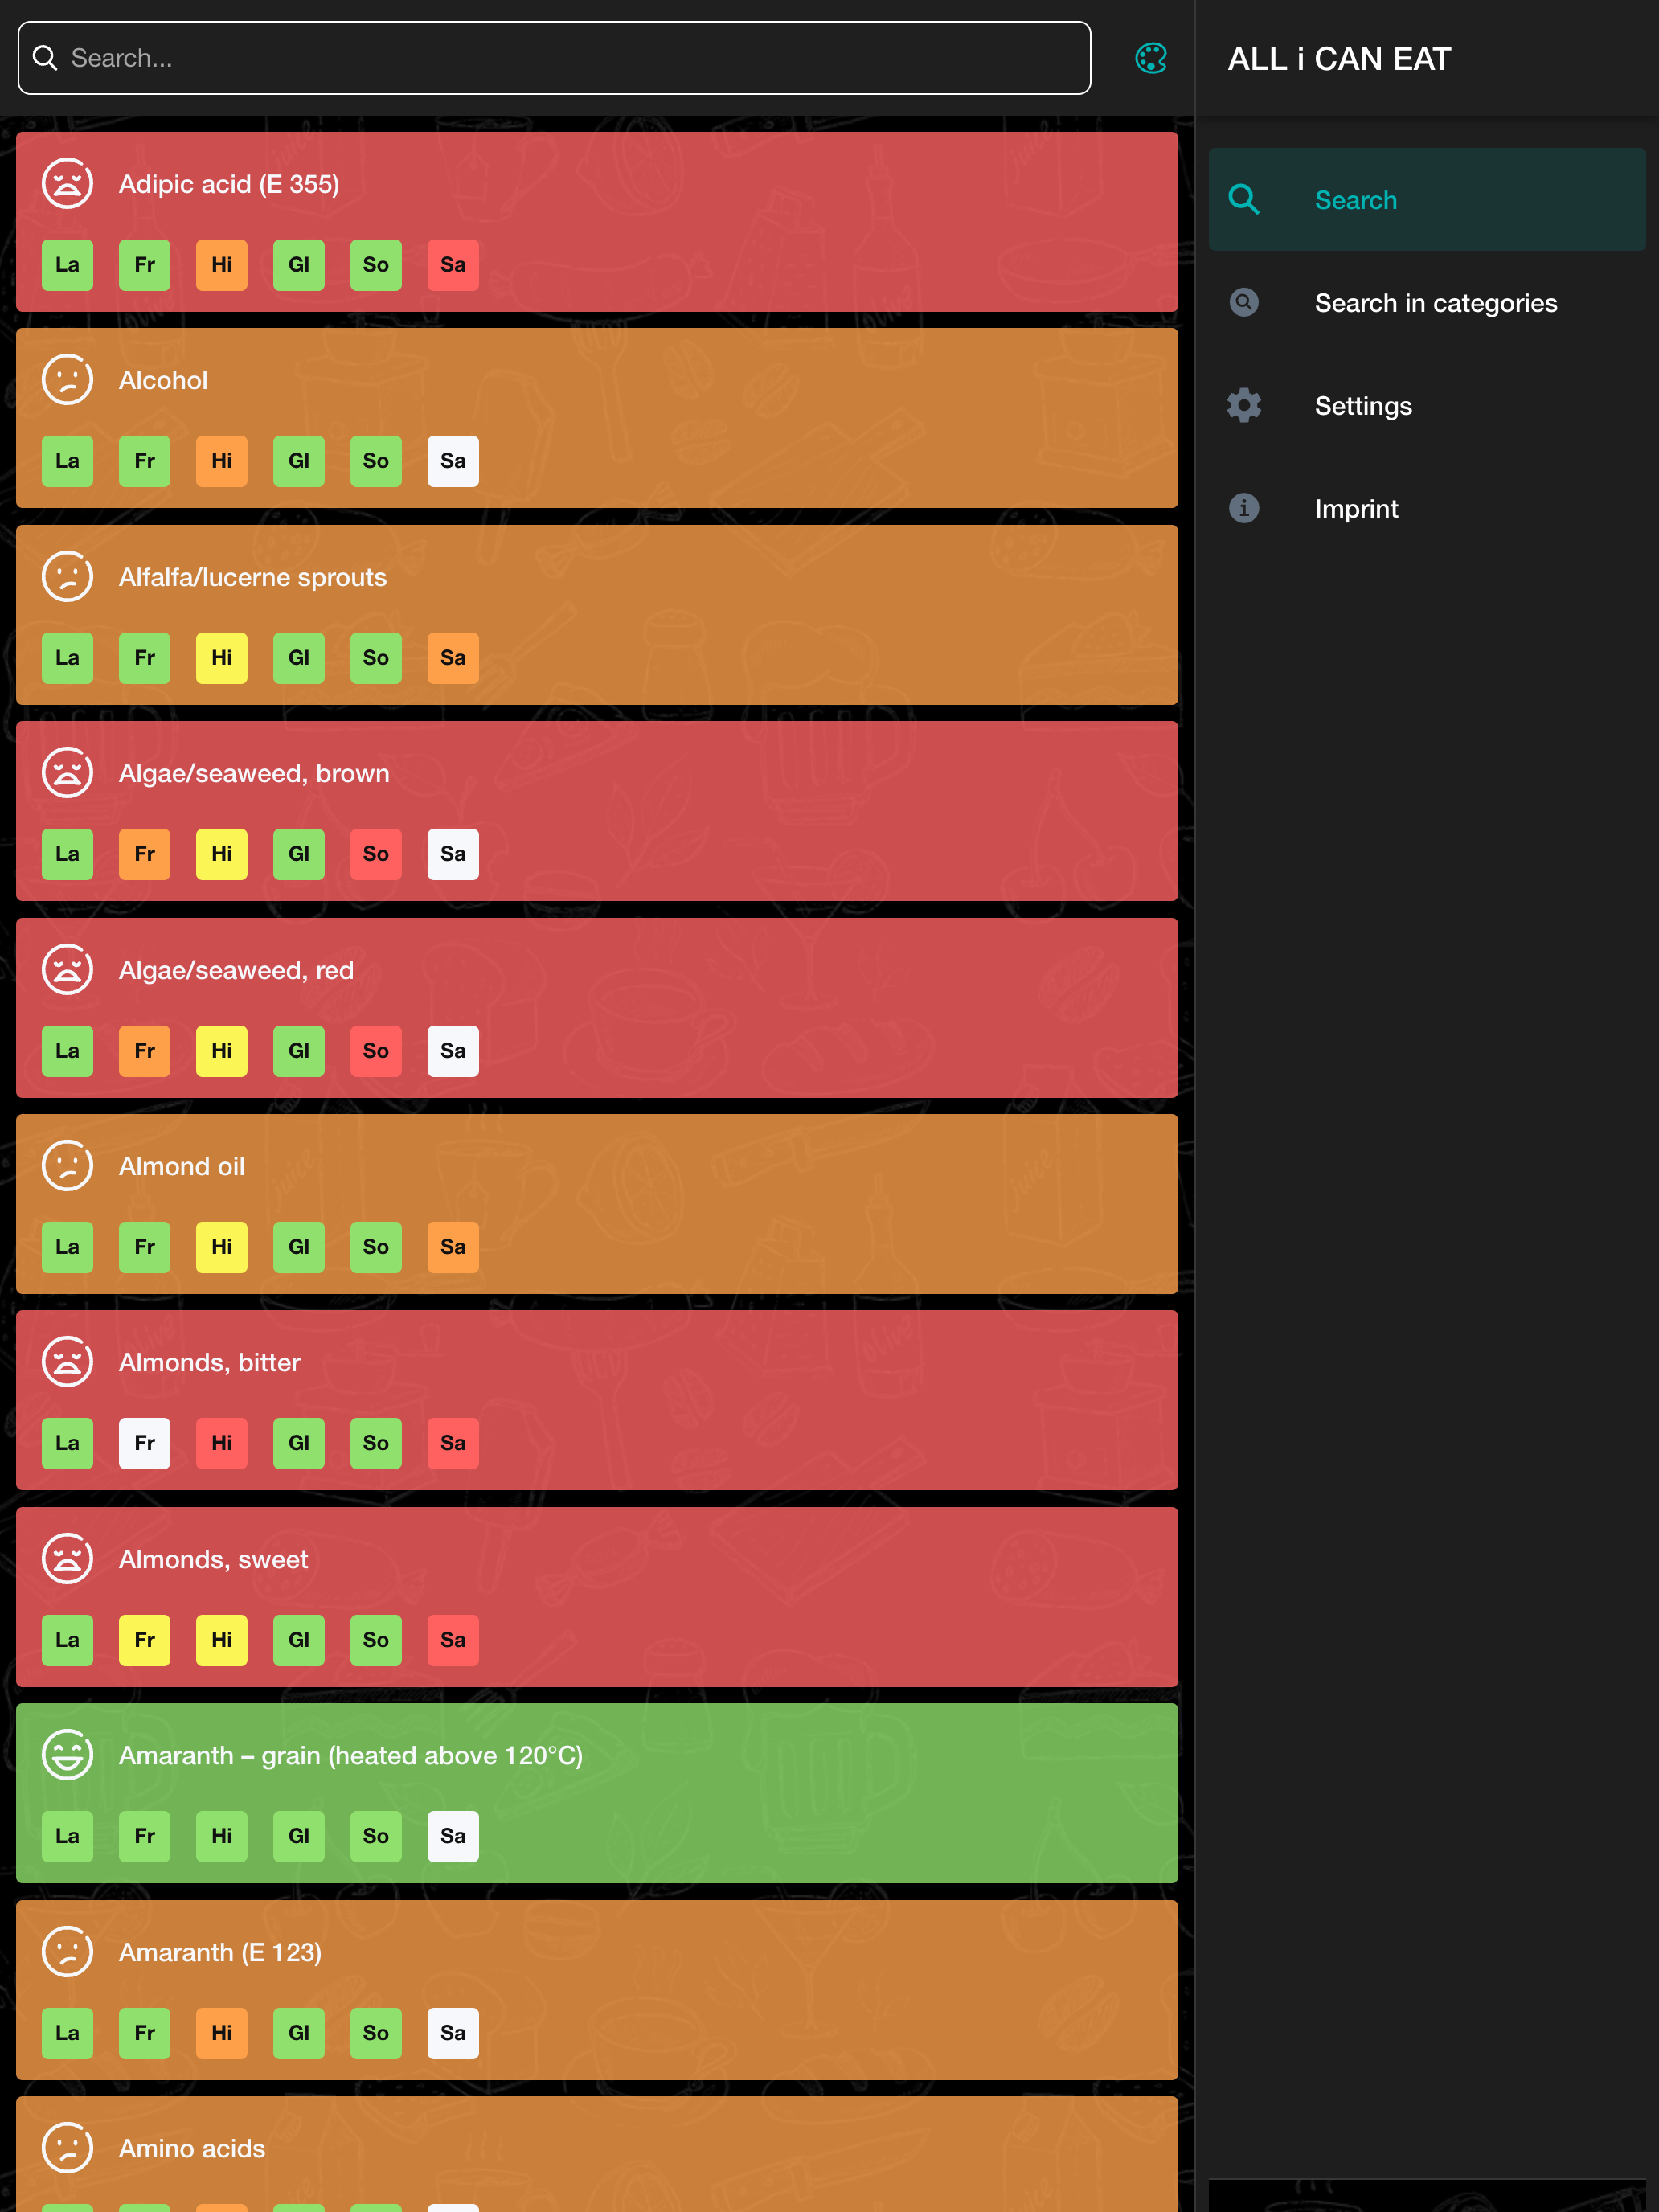Screen dimensions: 1659x2212
Task: Open the Alcohol entry
Action: (597, 418)
